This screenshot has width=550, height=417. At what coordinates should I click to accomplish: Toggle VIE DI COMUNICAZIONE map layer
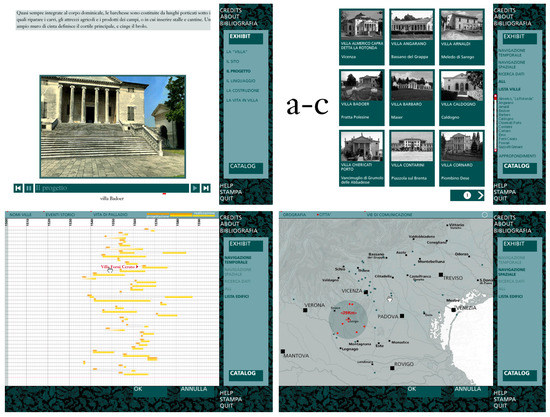389,214
